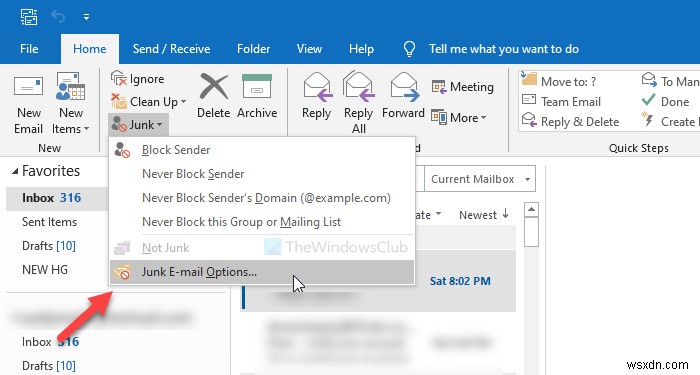Open Customize Quick Access Toolbar dropdown
This screenshot has height=375, width=700.
point(86,17)
